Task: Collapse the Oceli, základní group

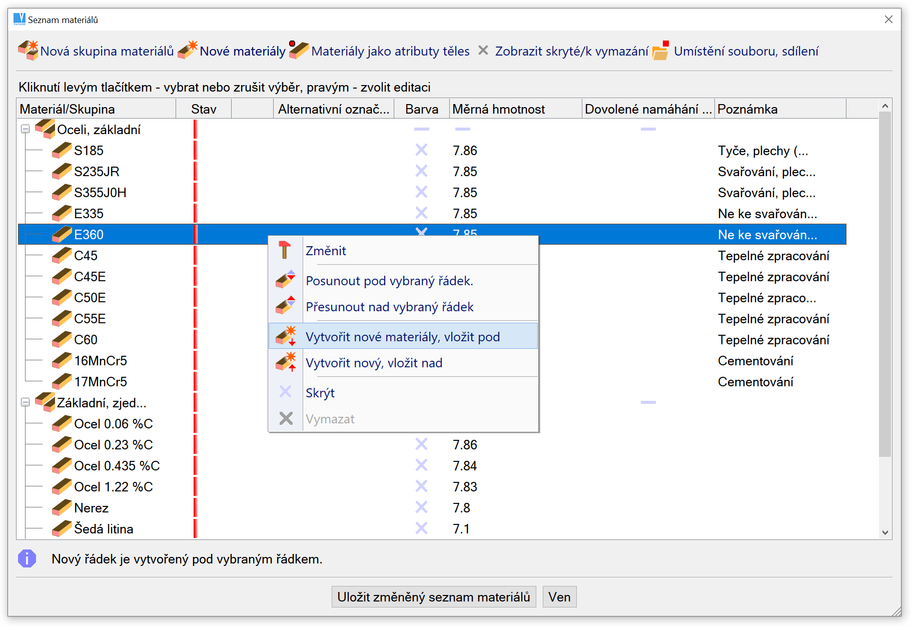Action: click(25, 130)
